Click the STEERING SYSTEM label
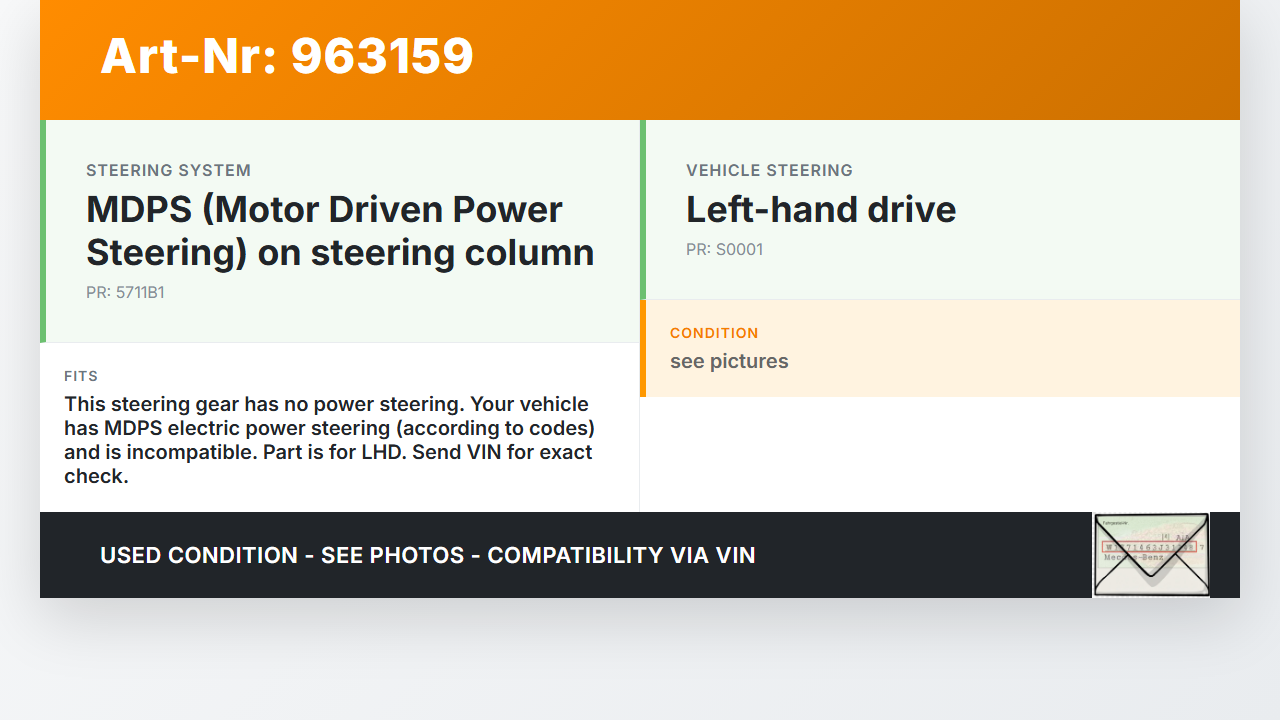 pos(168,171)
